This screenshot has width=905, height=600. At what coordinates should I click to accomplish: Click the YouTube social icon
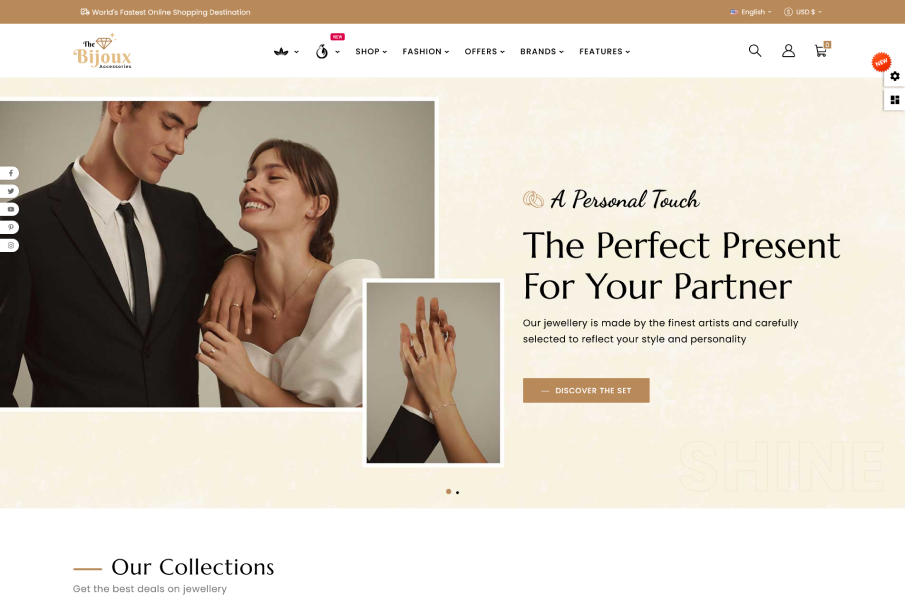(10, 209)
